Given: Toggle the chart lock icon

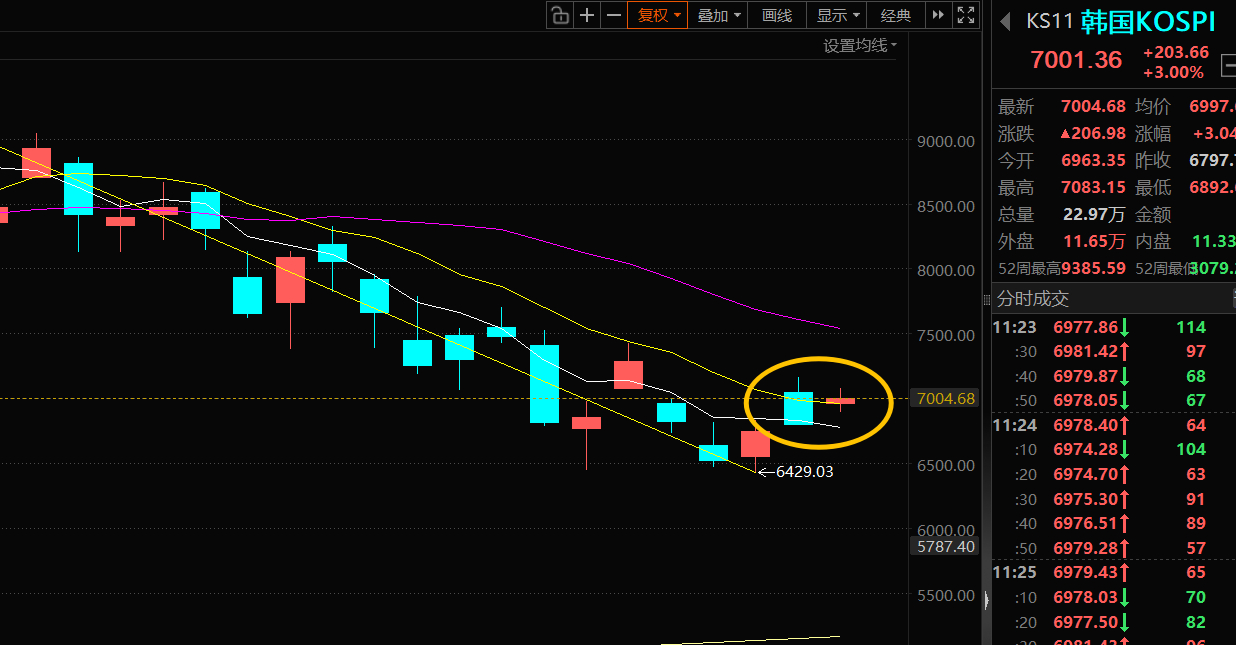Looking at the screenshot, I should 559,15.
